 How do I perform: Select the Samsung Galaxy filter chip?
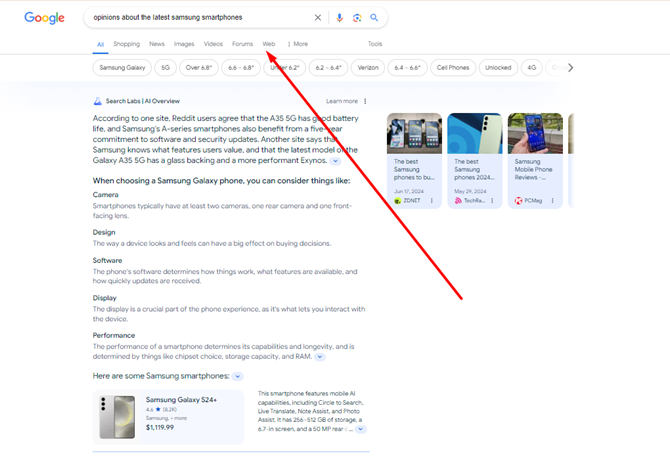120,68
